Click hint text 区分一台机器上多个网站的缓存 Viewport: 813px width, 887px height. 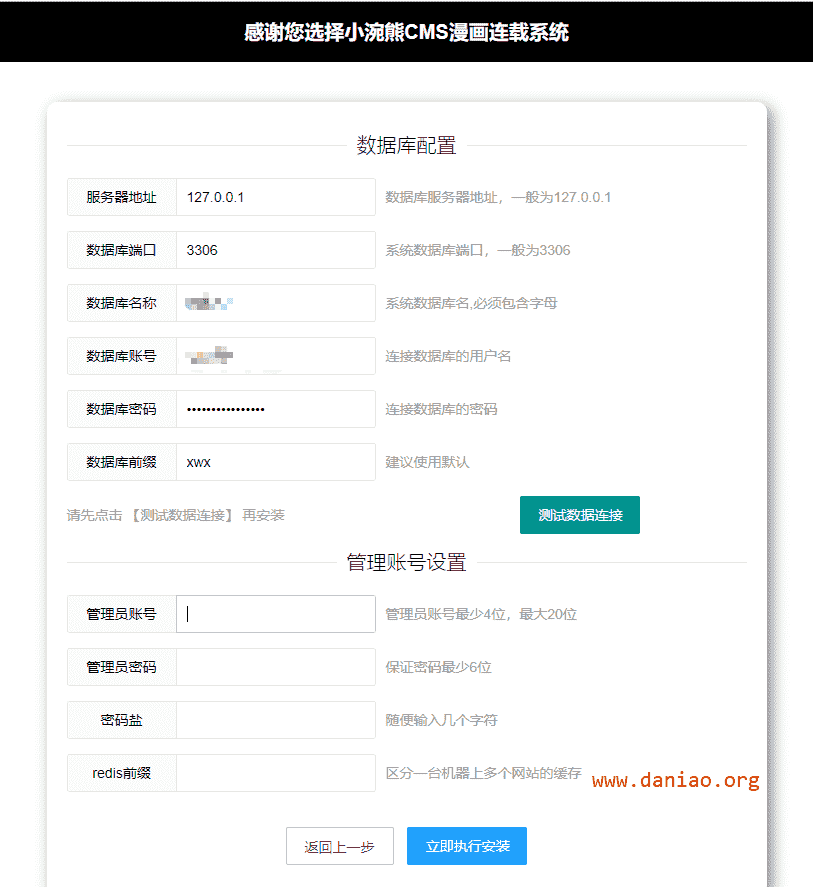click(483, 773)
